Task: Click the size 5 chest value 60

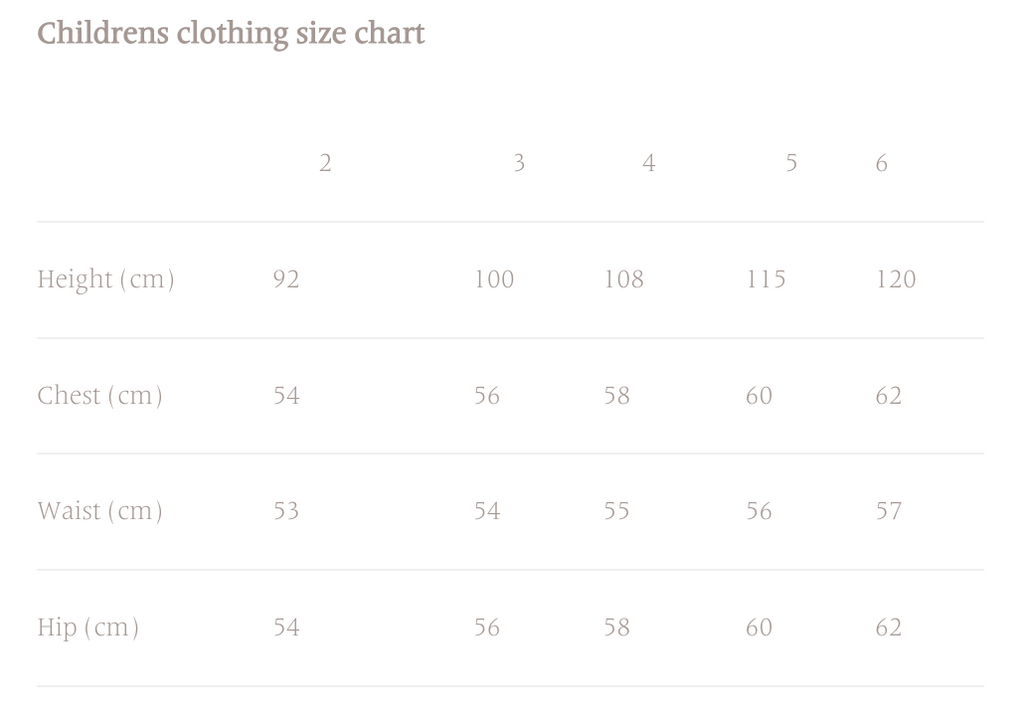Action: [759, 396]
